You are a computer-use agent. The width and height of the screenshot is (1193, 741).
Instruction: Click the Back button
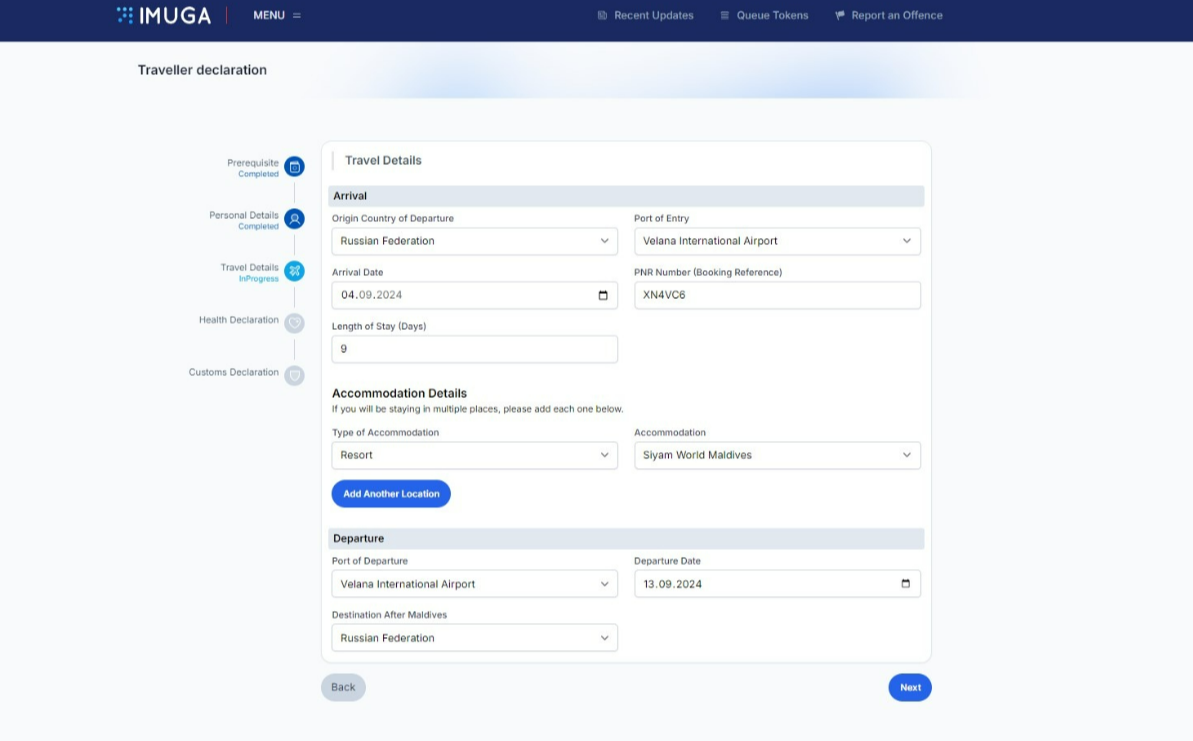[343, 687]
